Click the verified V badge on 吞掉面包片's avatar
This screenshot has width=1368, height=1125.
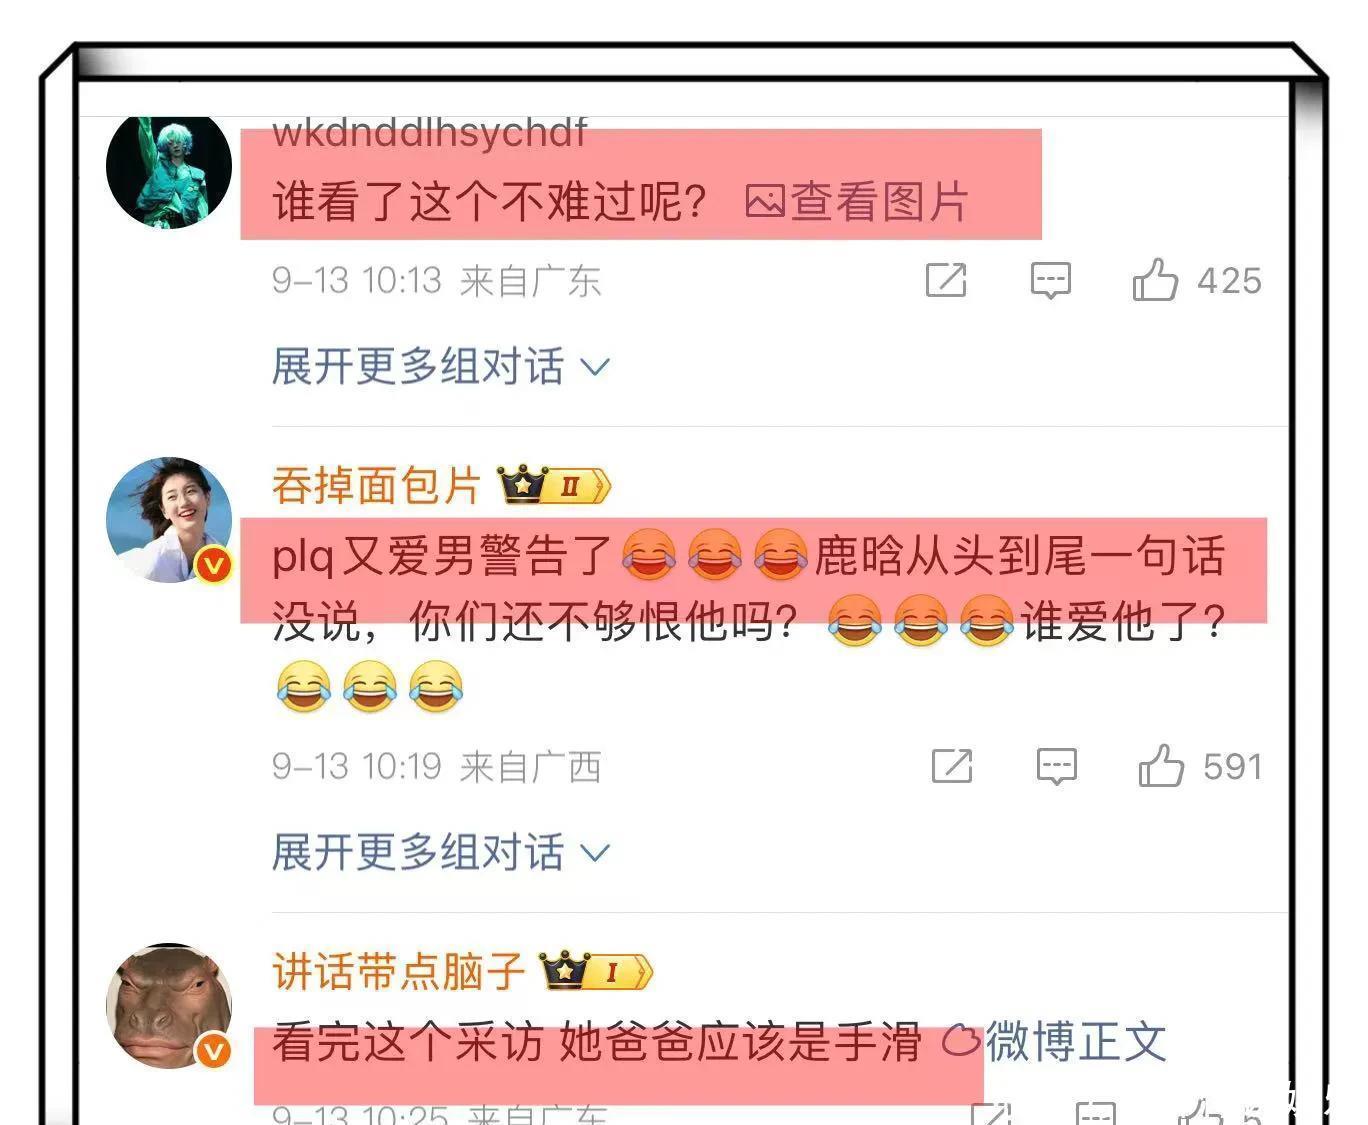coord(213,566)
